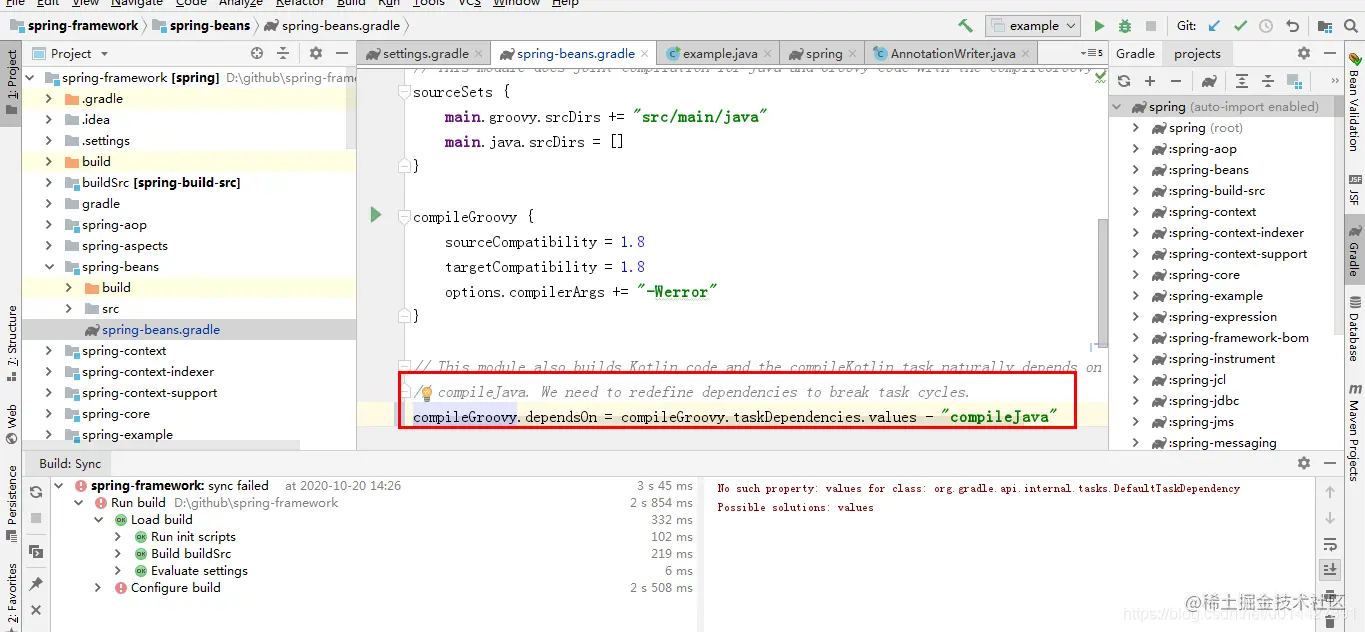Locate current file in Project tree

(257, 53)
